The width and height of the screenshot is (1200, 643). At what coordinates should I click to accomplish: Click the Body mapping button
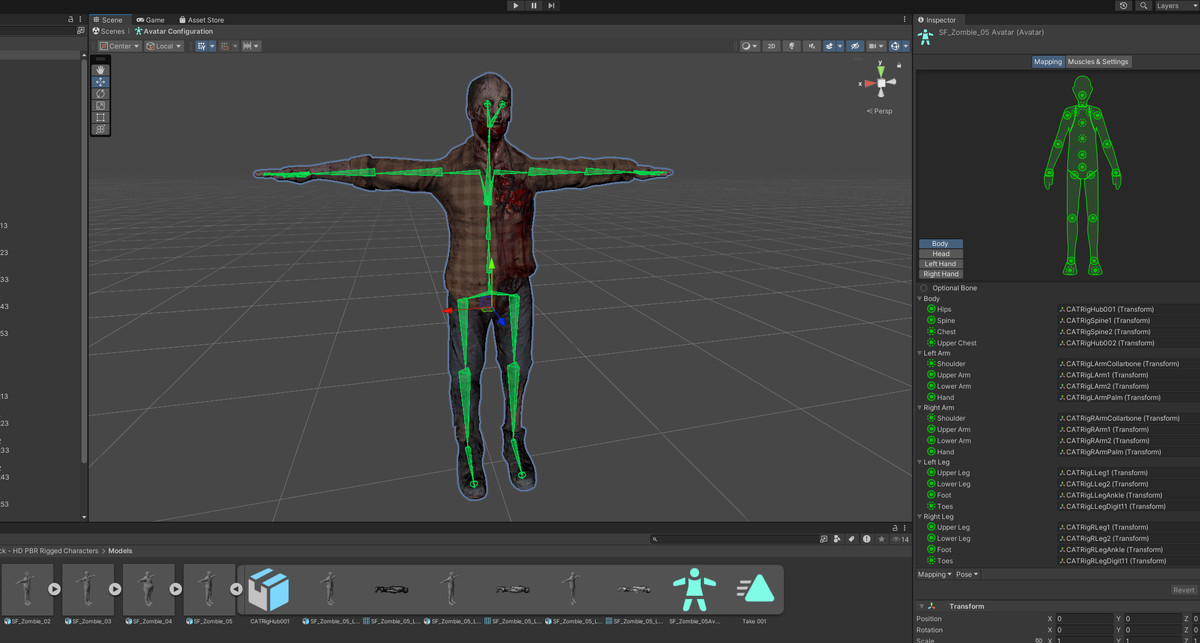(x=941, y=244)
